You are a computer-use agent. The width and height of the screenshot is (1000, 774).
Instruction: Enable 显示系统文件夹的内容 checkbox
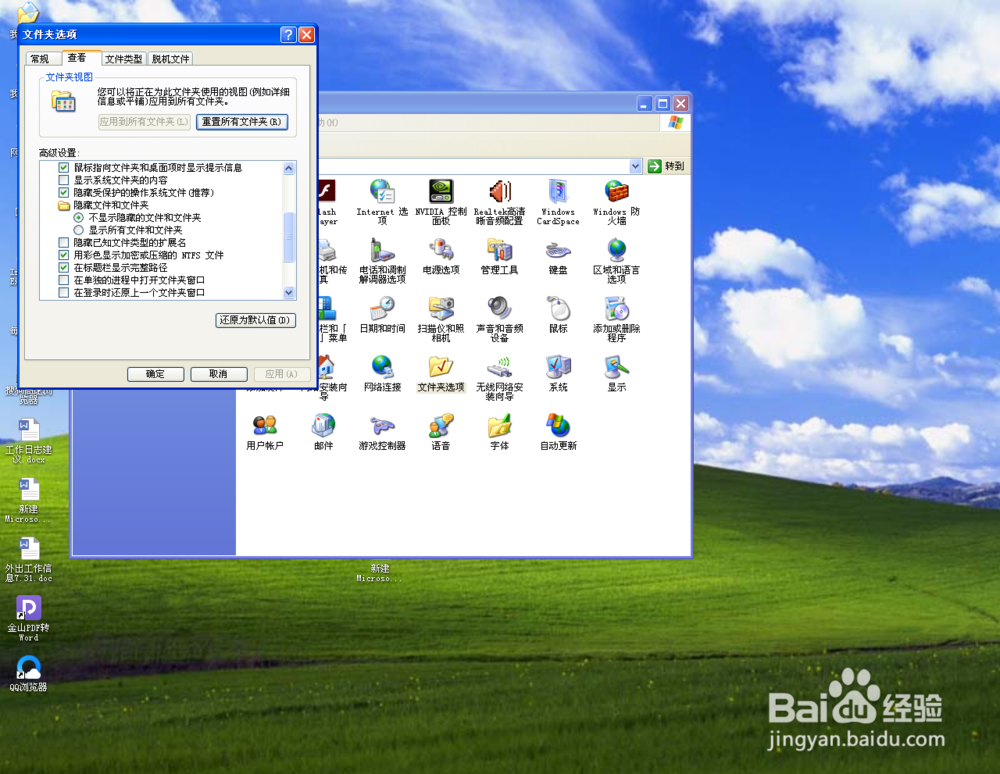(x=64, y=180)
